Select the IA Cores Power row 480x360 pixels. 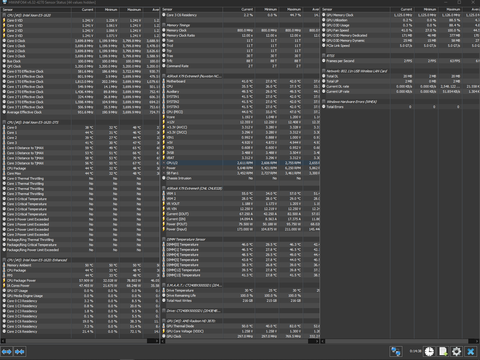80,285
